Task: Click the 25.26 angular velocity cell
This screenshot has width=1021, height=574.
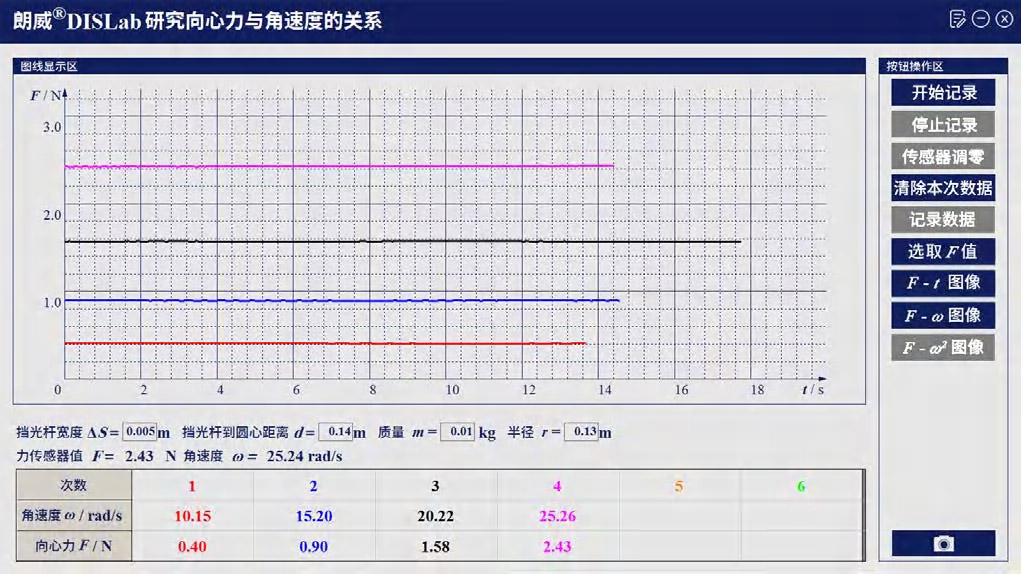Action: [x=557, y=517]
